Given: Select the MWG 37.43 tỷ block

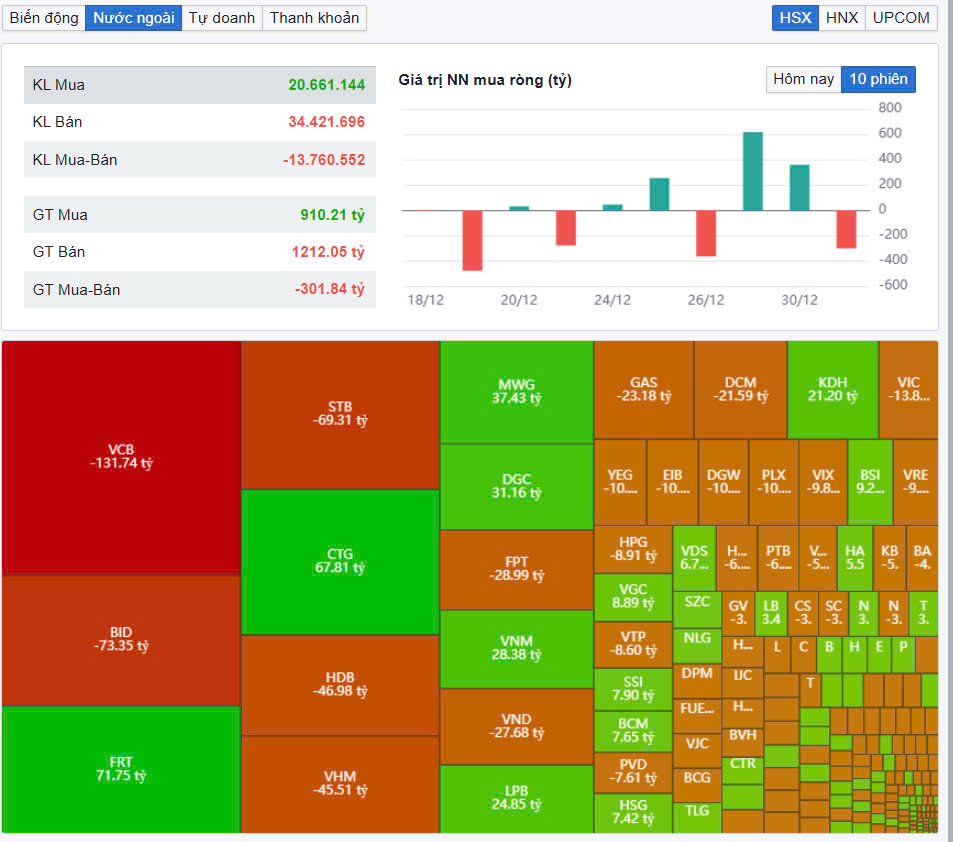Looking at the screenshot, I should click(x=517, y=392).
